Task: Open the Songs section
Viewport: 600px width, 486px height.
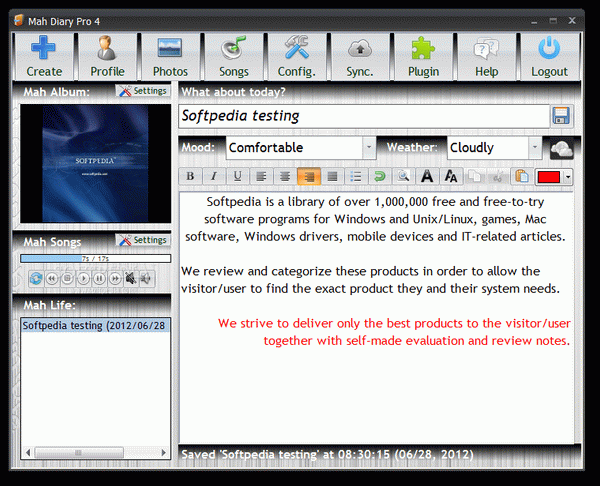Action: [x=234, y=56]
